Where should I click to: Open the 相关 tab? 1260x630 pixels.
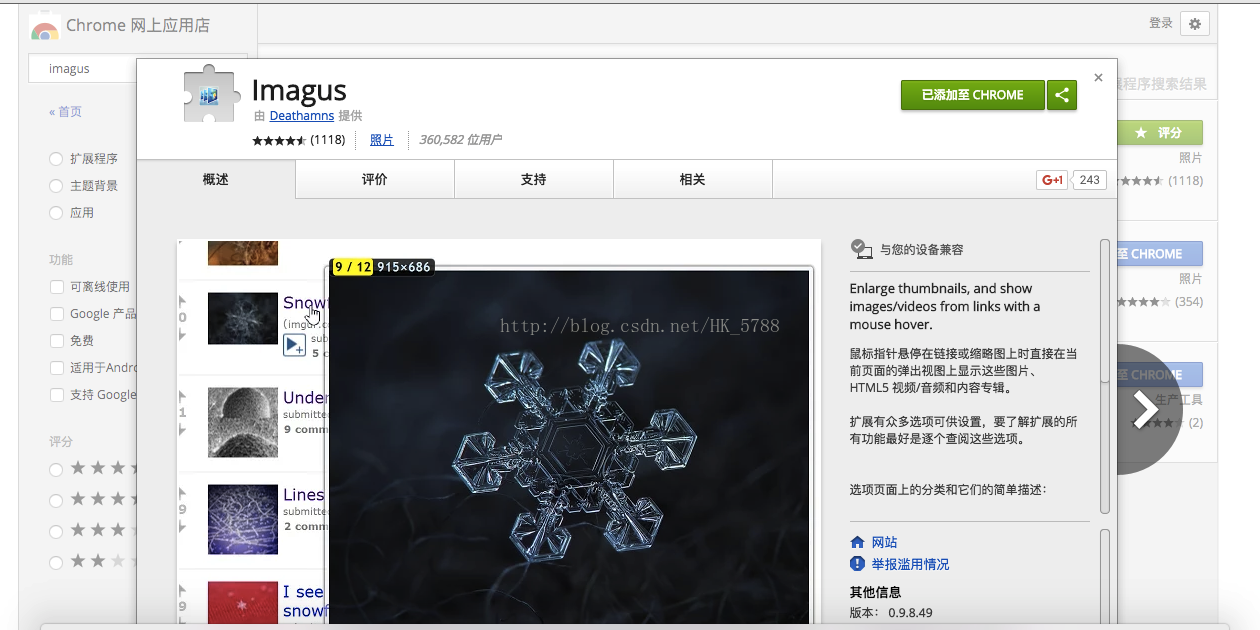coord(693,180)
